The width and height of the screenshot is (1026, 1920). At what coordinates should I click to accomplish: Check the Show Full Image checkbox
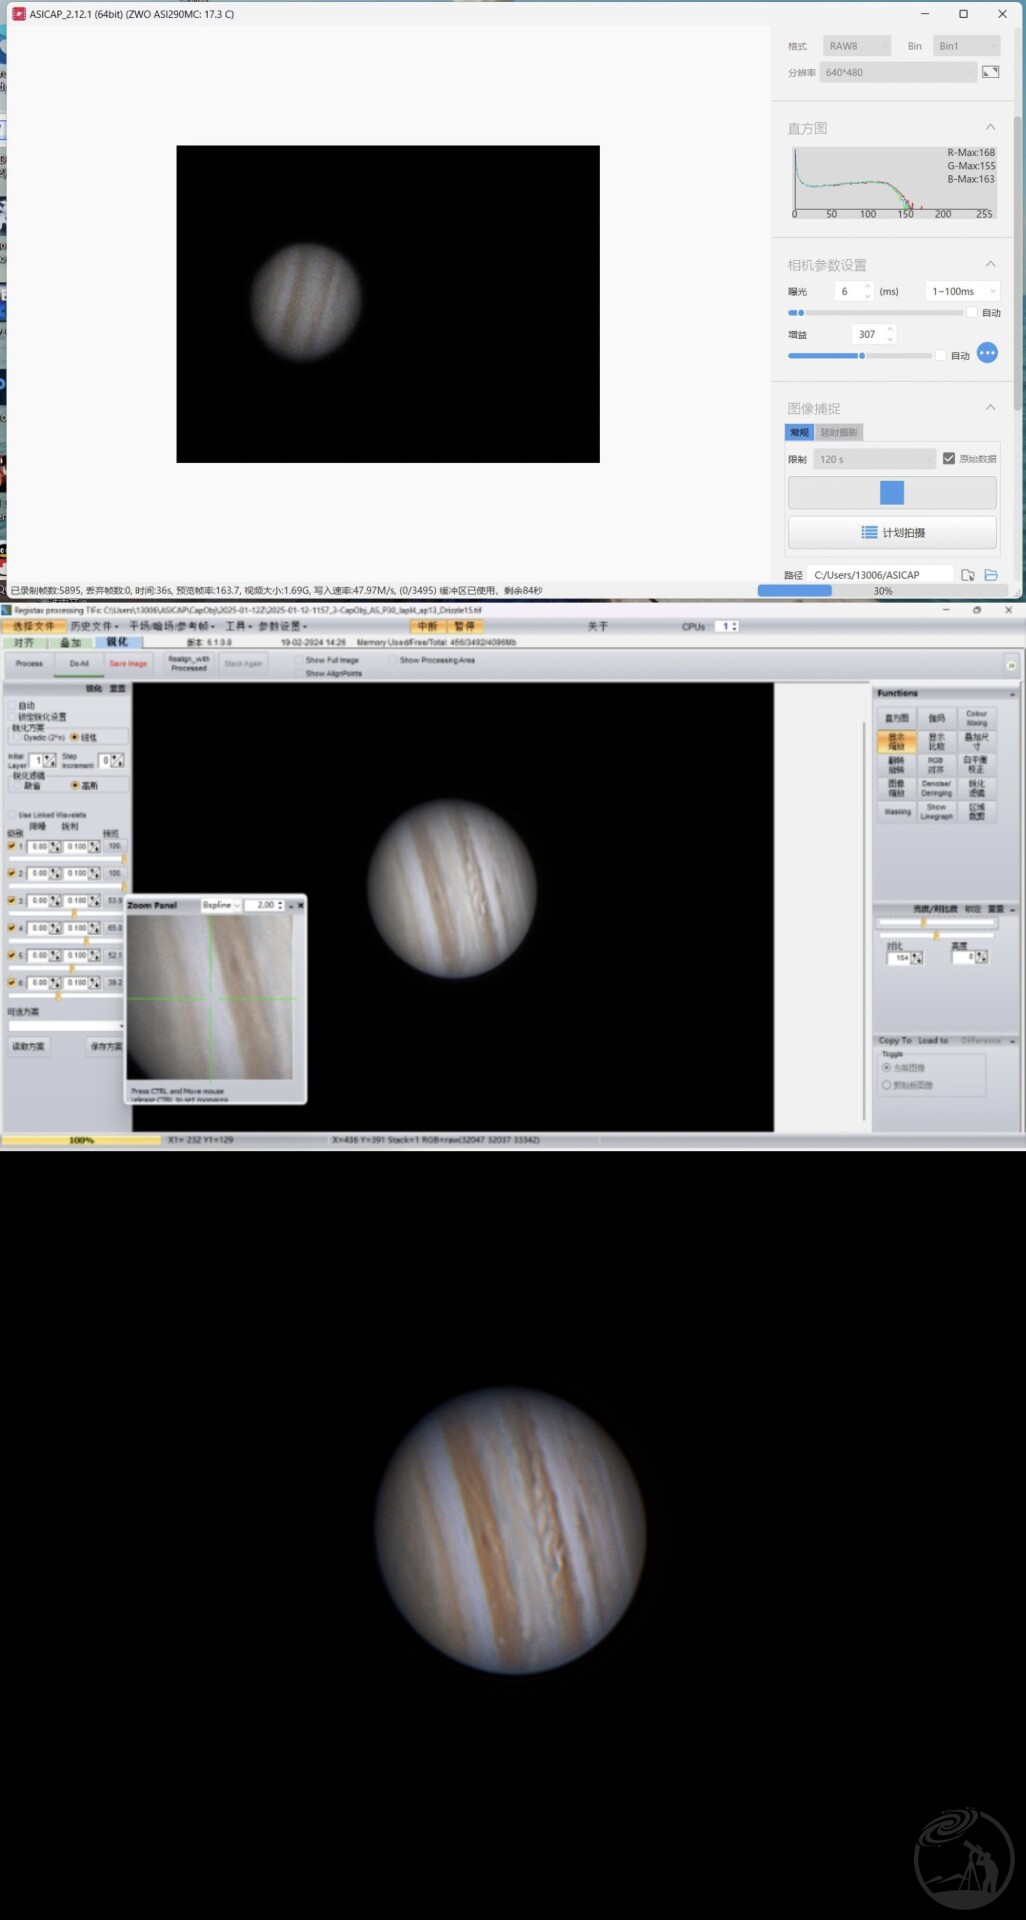(x=298, y=660)
